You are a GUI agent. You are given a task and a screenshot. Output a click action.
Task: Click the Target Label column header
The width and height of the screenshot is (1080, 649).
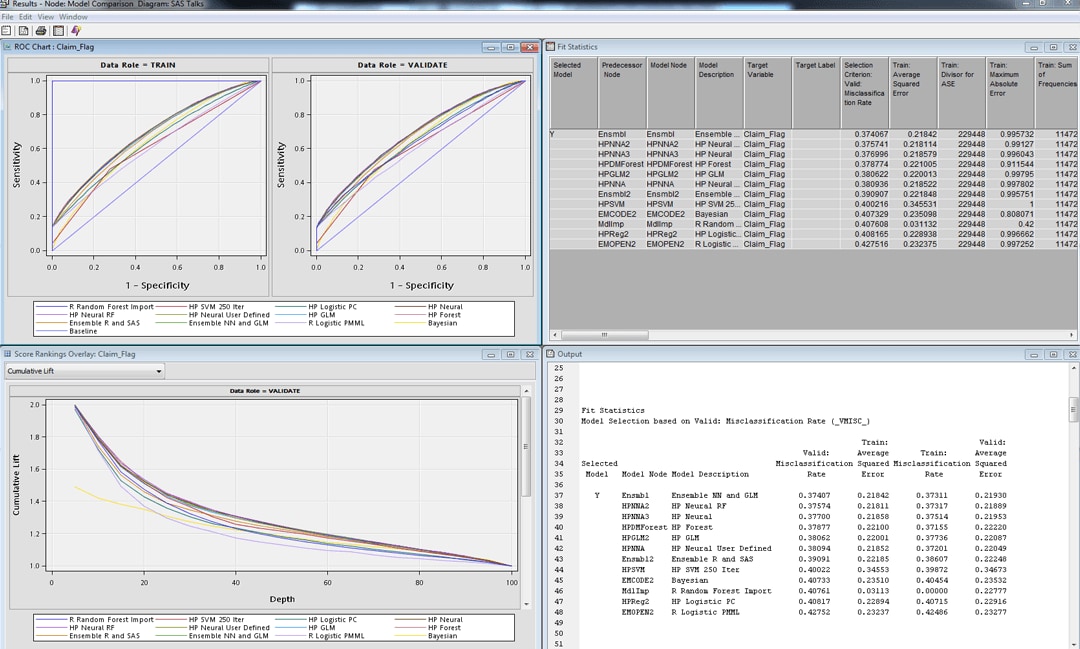point(816,93)
